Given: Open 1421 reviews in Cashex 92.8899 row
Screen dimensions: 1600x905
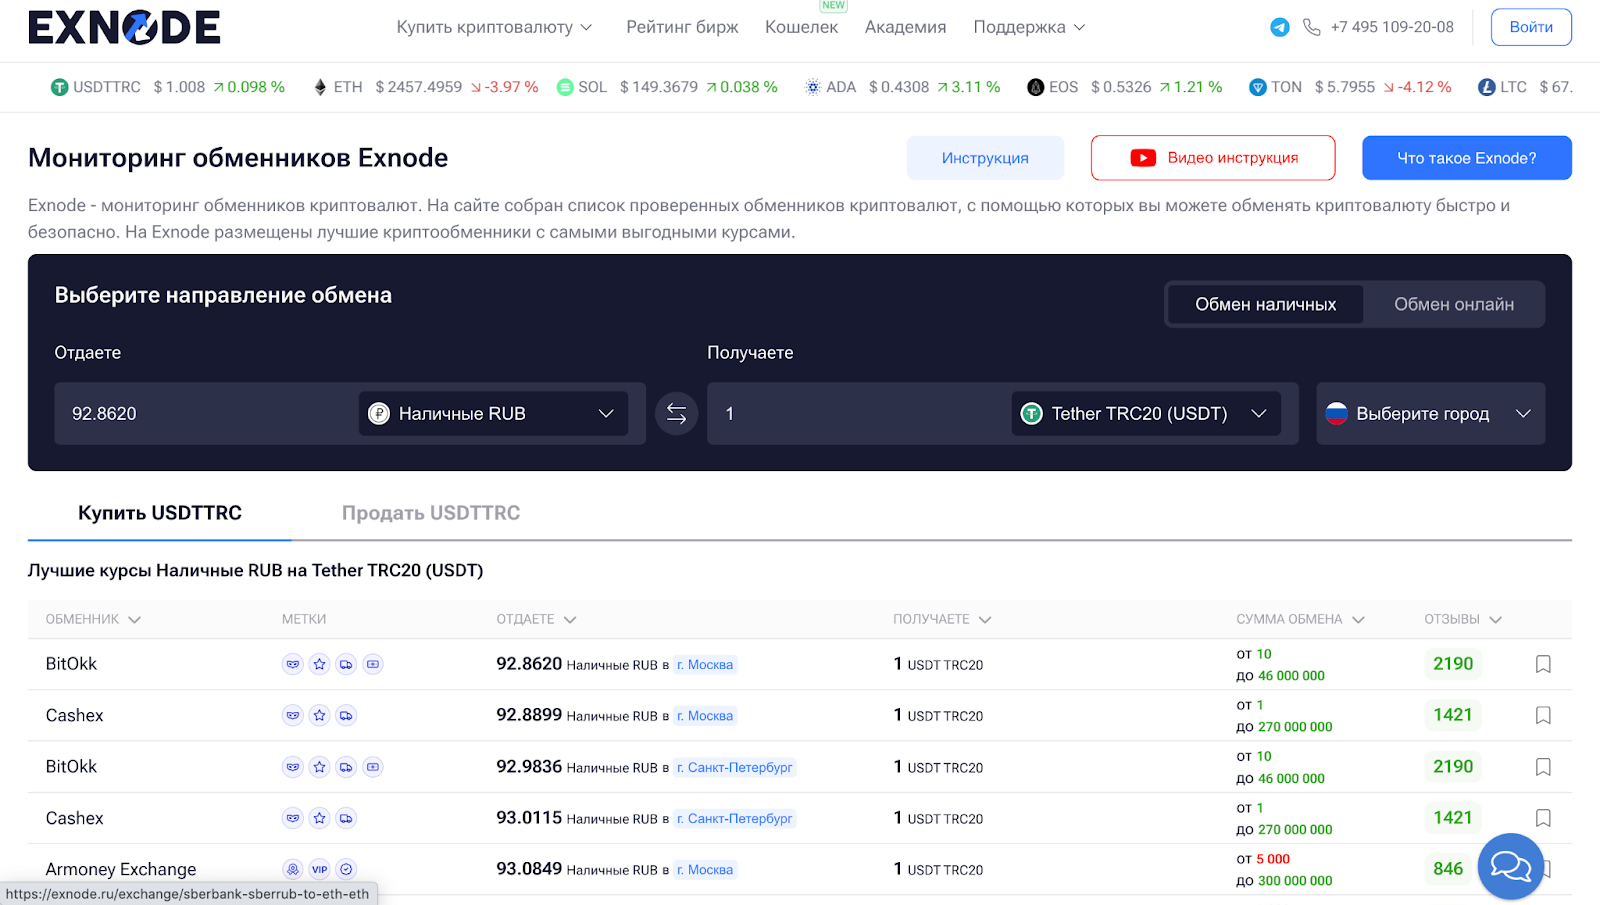Looking at the screenshot, I should tap(1453, 715).
